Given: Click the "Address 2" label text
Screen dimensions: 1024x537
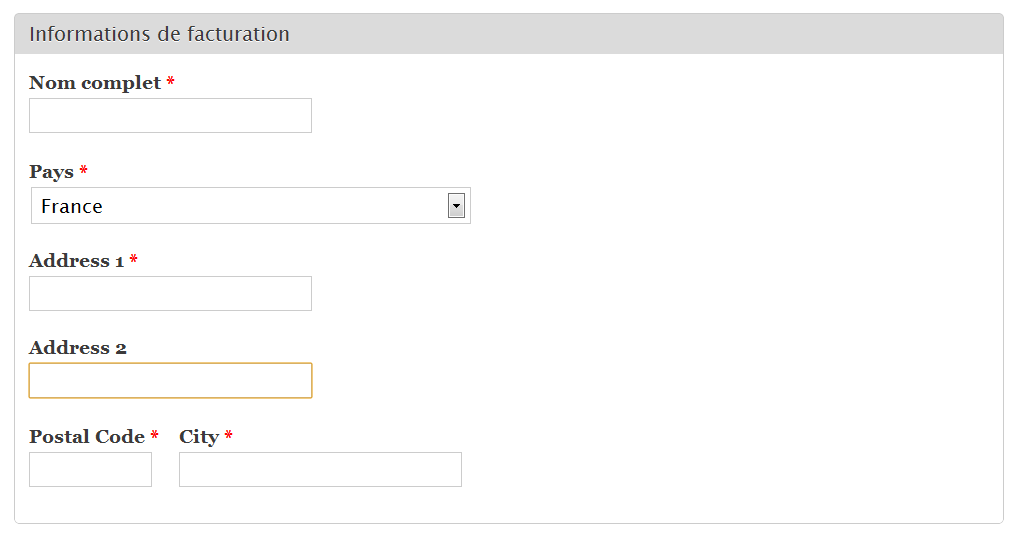Looking at the screenshot, I should click(x=78, y=348).
